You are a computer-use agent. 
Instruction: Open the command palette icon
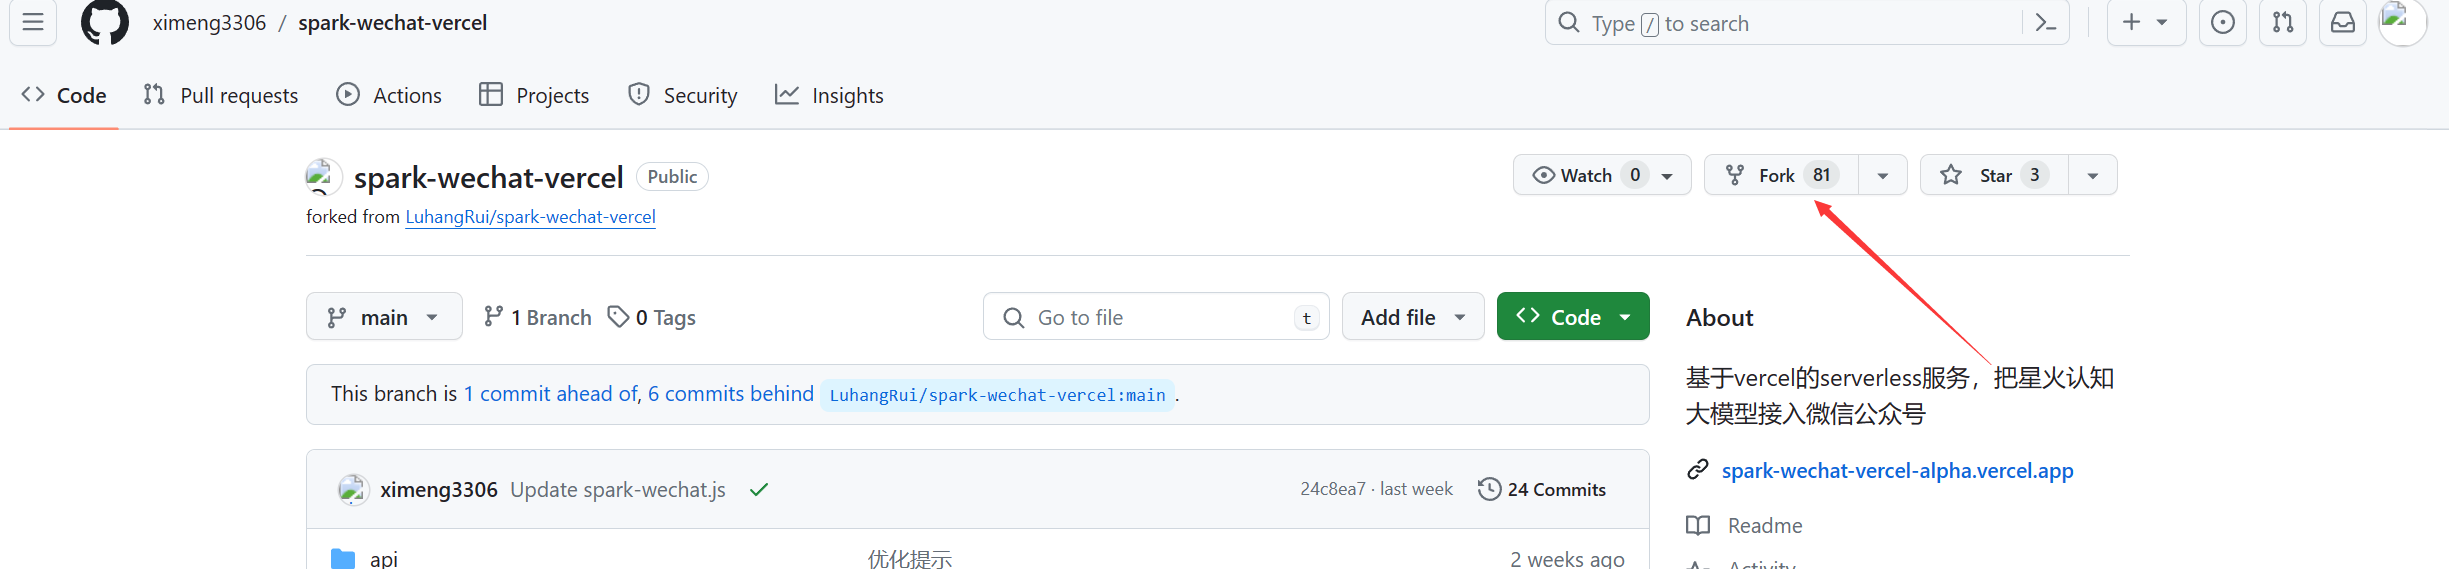click(2046, 22)
